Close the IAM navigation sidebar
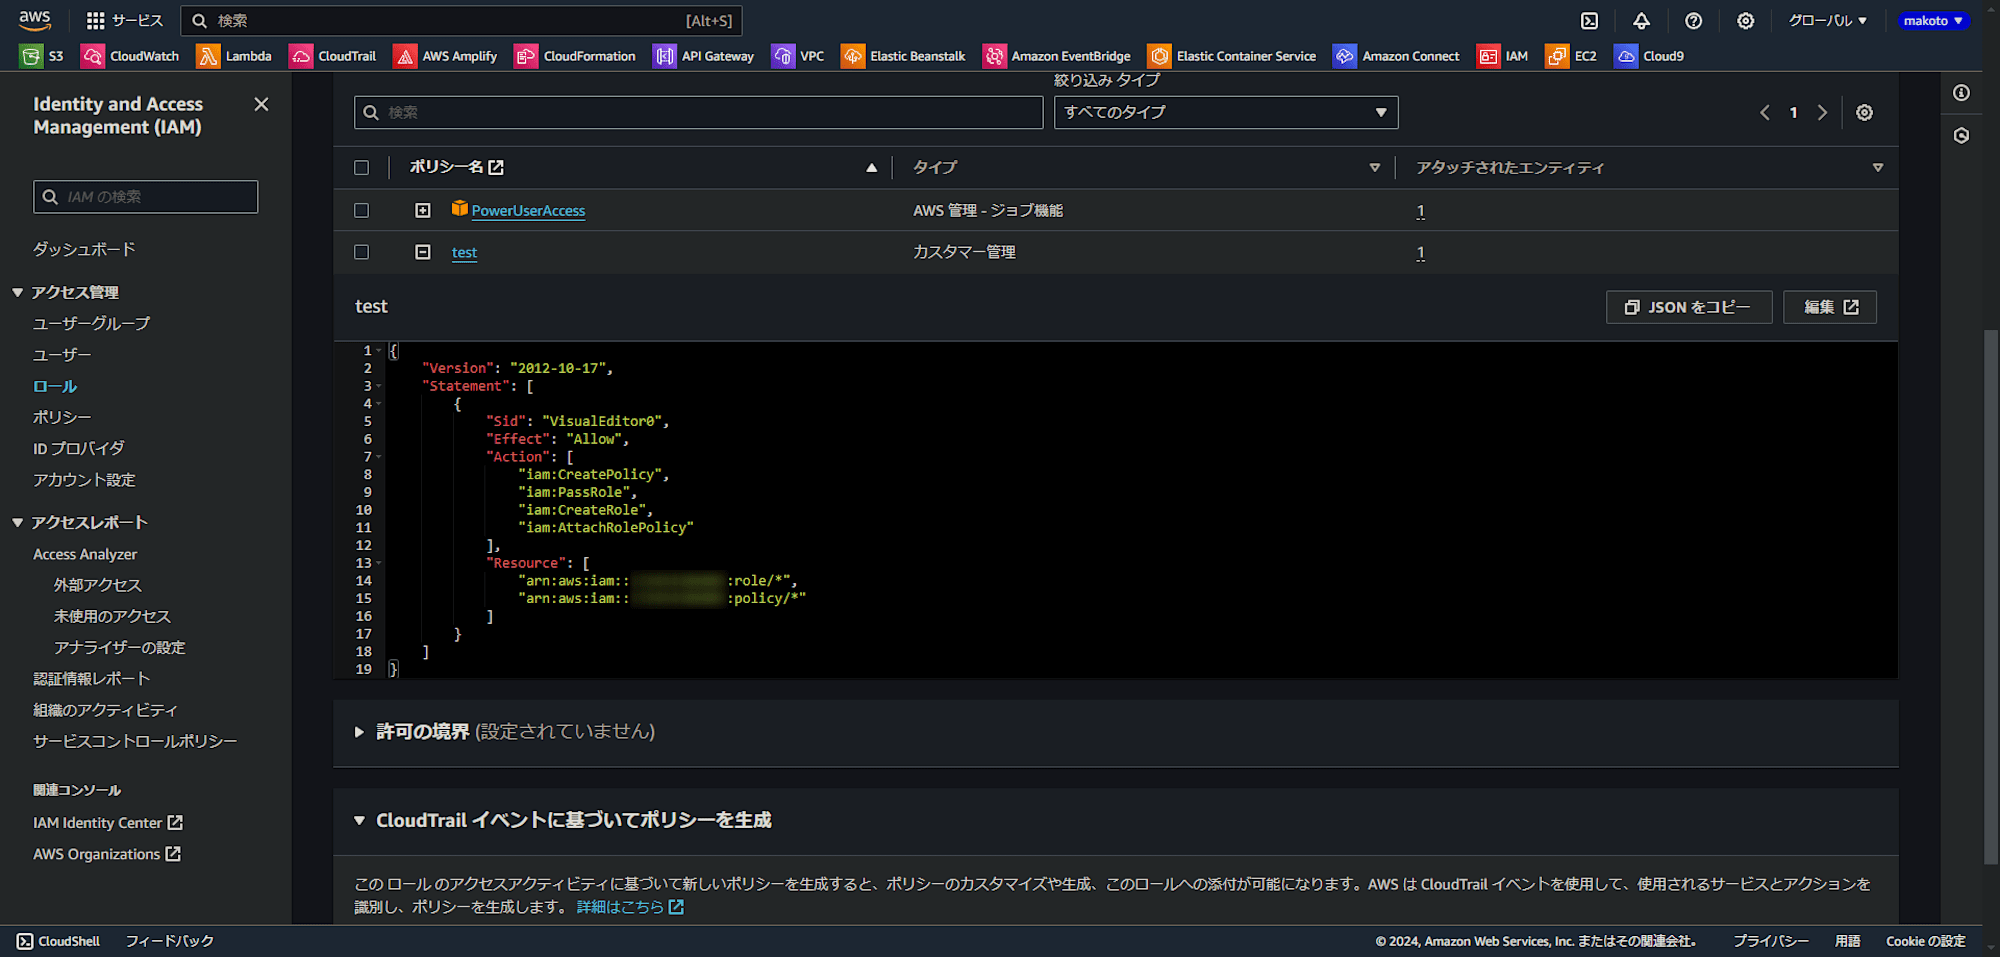2000x957 pixels. pyautogui.click(x=261, y=104)
